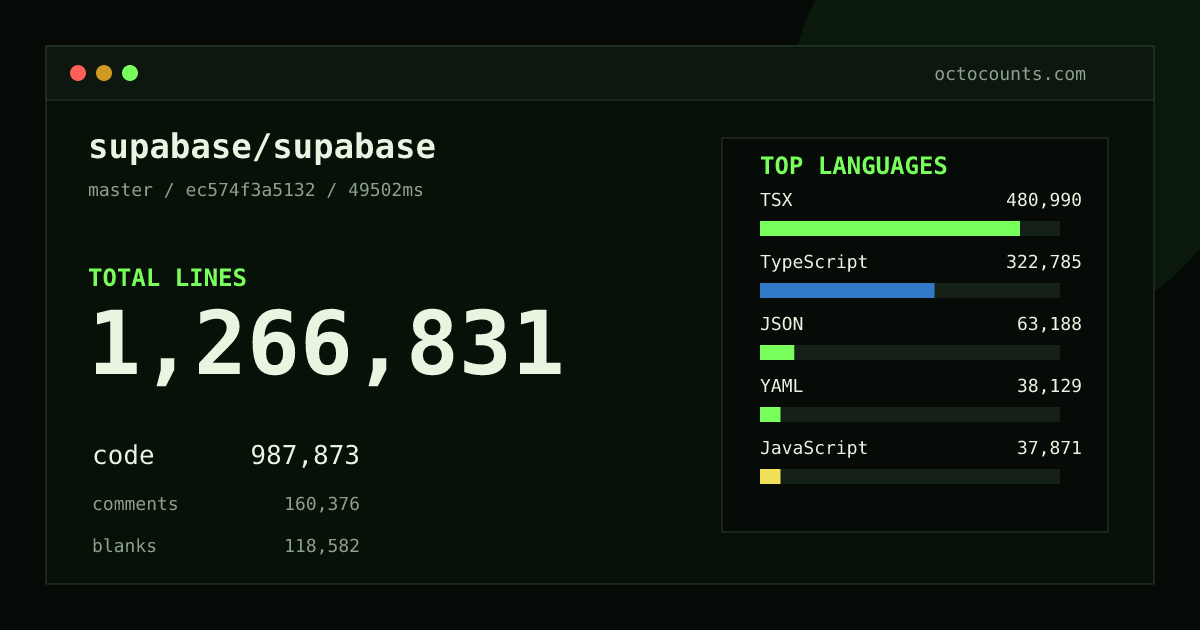Click the blanks row label
Viewport: 1200px width, 630px height.
(124, 546)
